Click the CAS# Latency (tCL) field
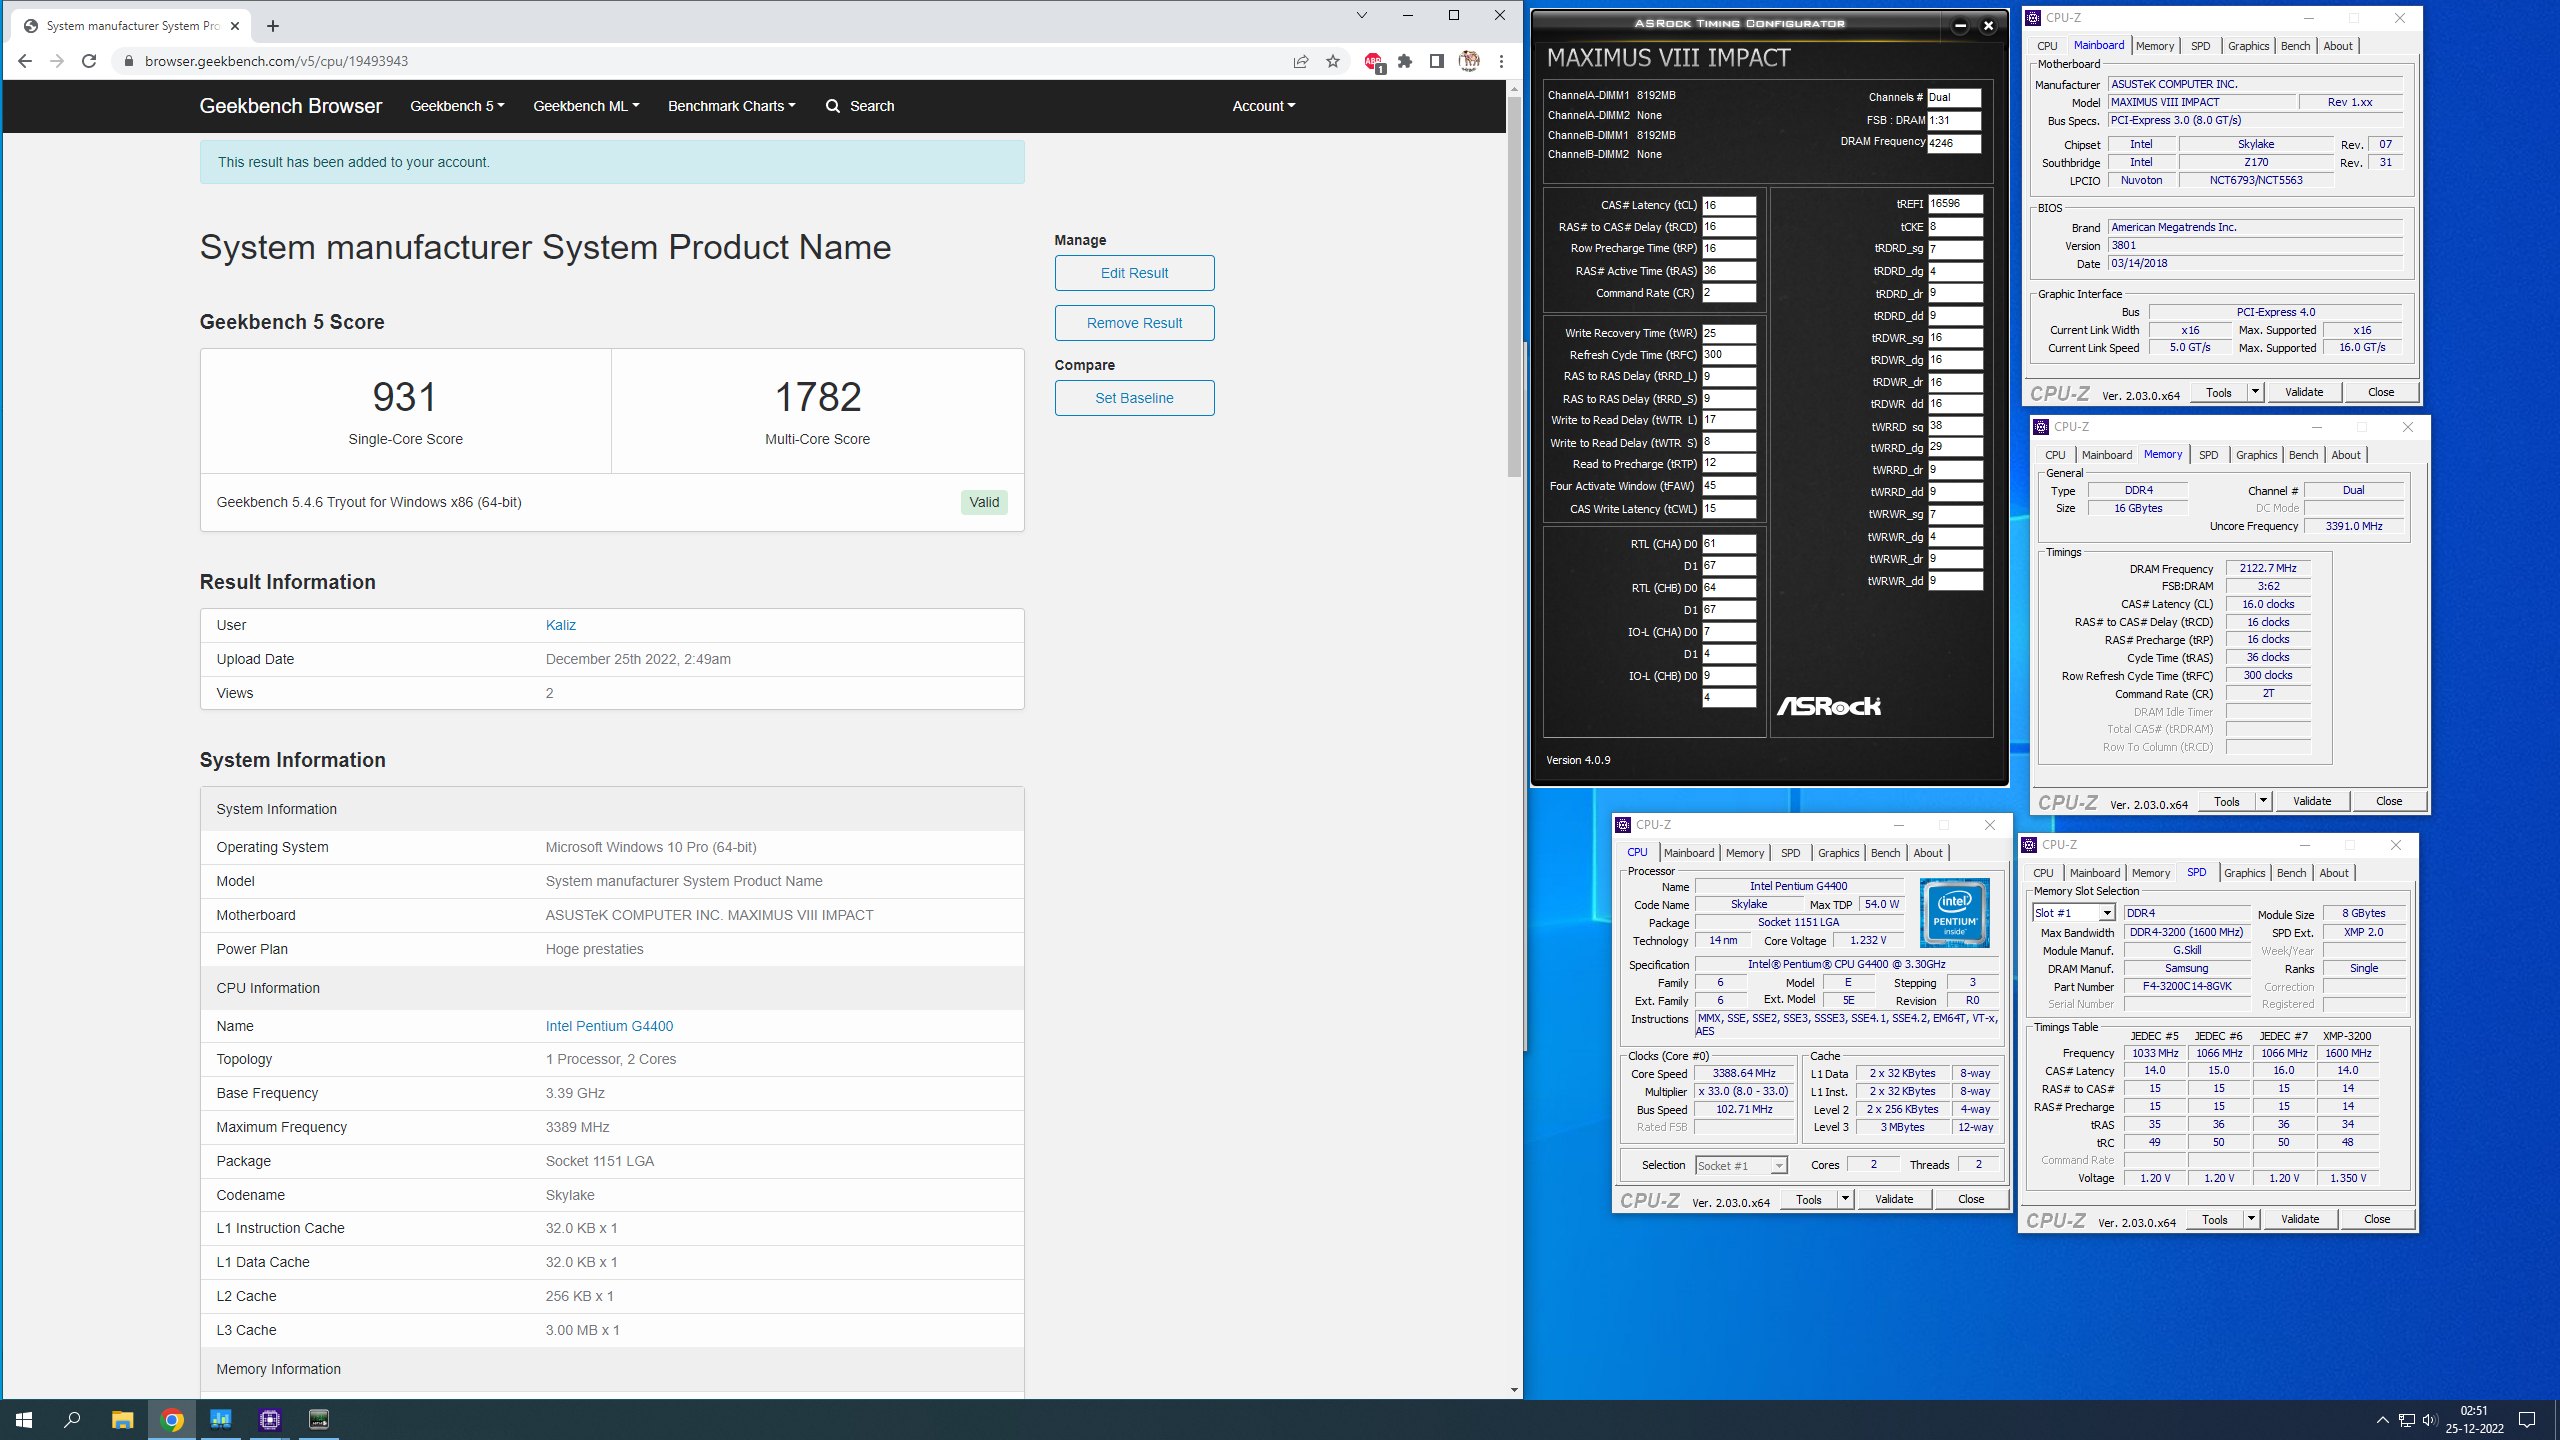Screen dimensions: 2560x1440 1729,205
